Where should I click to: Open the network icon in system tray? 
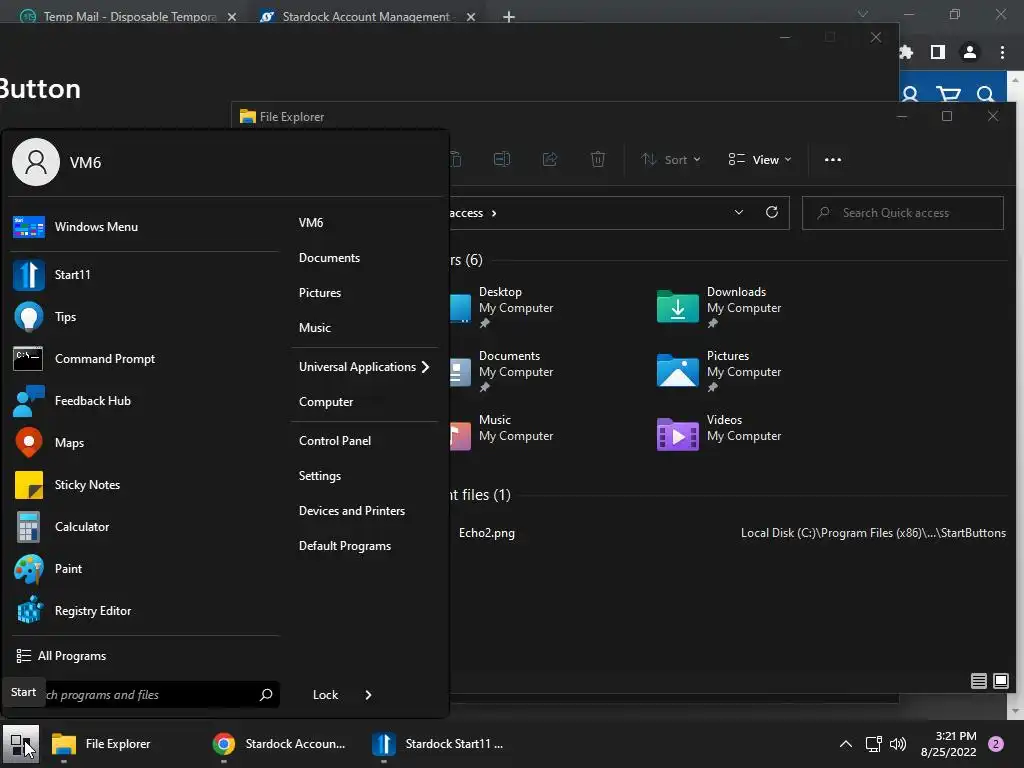point(873,744)
